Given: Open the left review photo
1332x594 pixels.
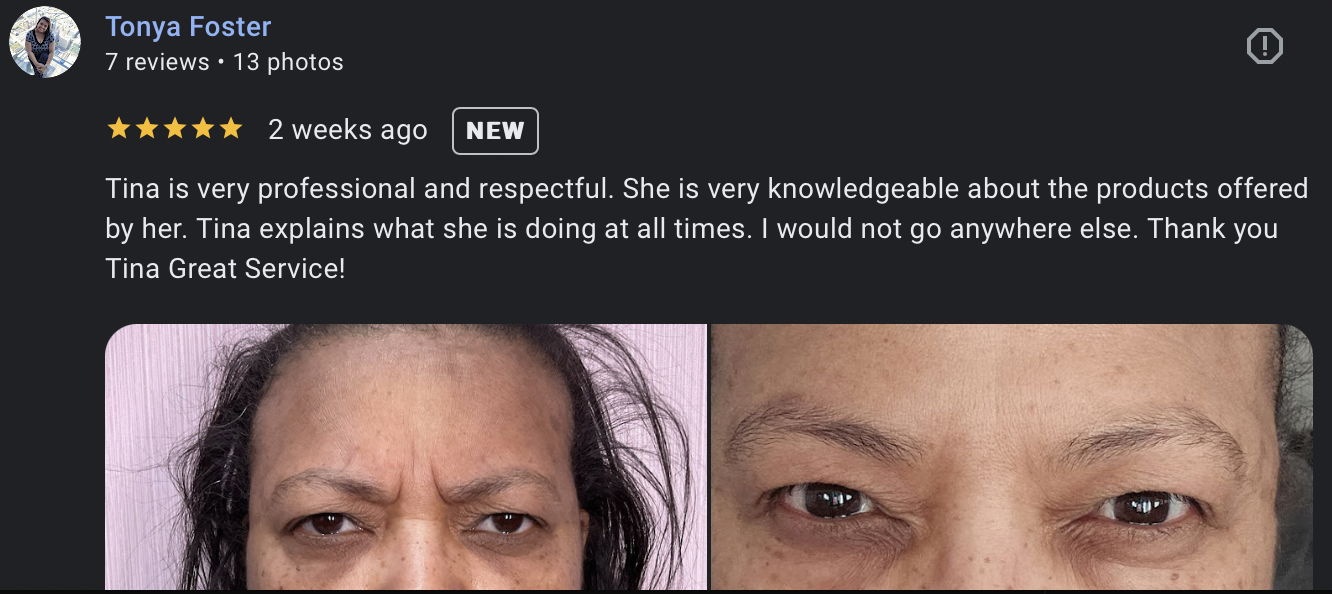Looking at the screenshot, I should pyautogui.click(x=406, y=457).
